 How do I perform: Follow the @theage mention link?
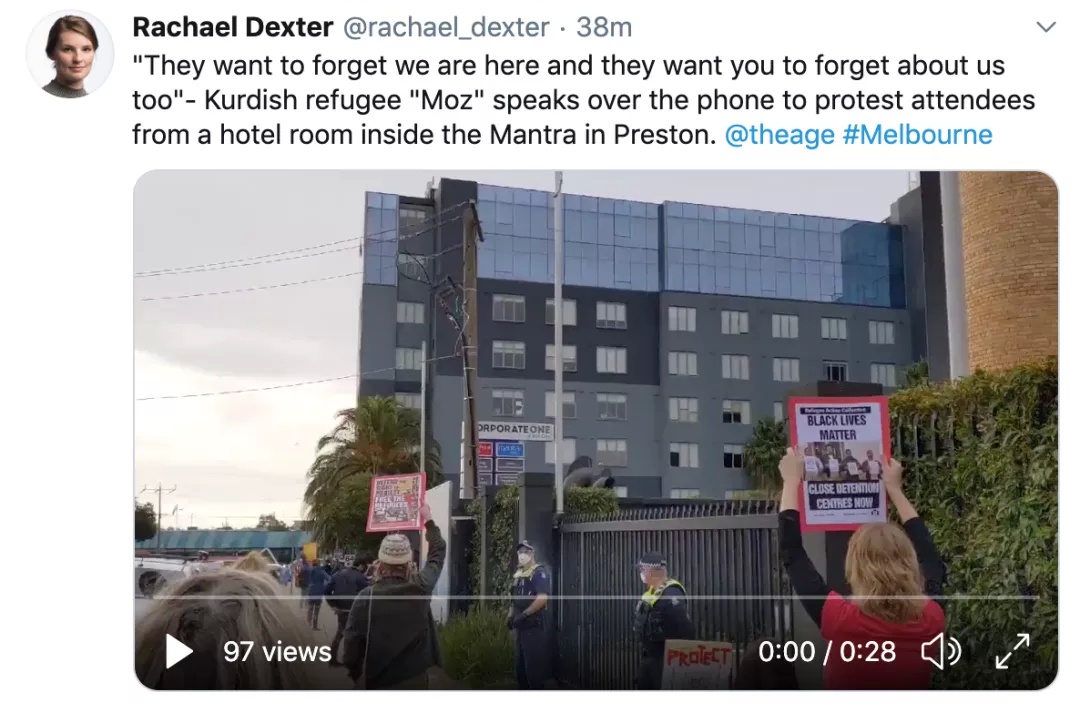779,134
